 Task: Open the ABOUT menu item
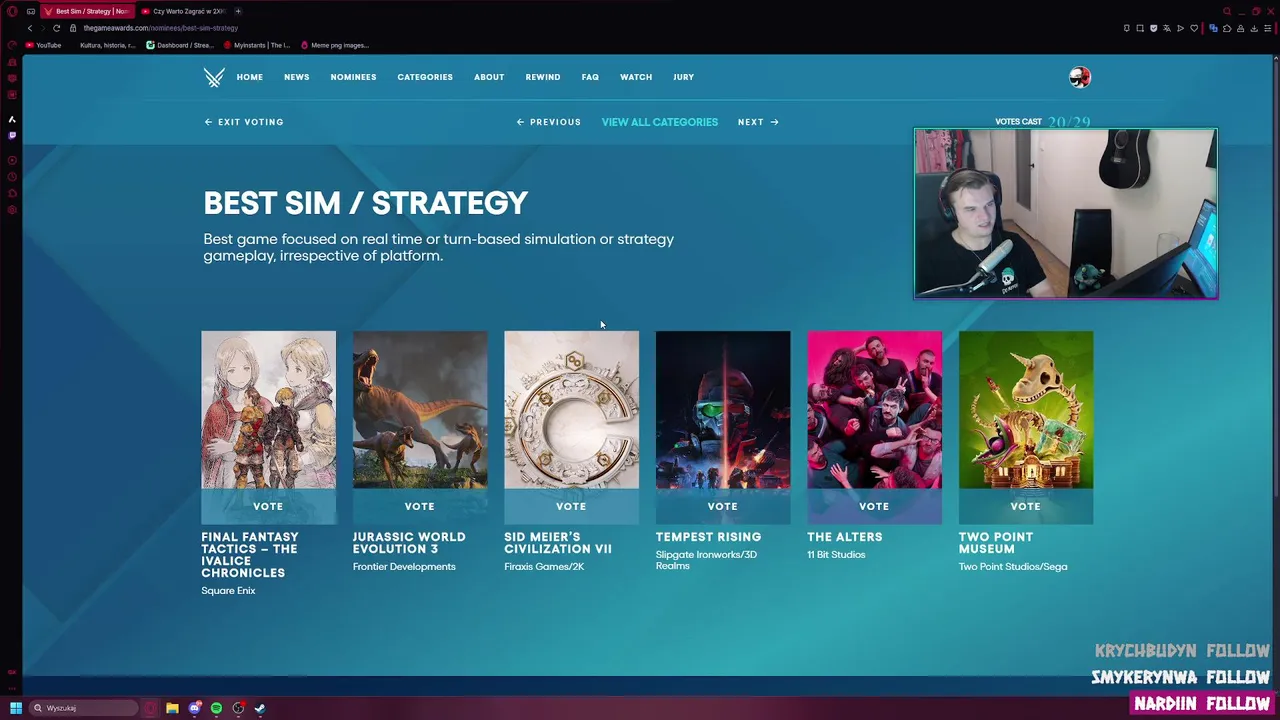(x=489, y=77)
